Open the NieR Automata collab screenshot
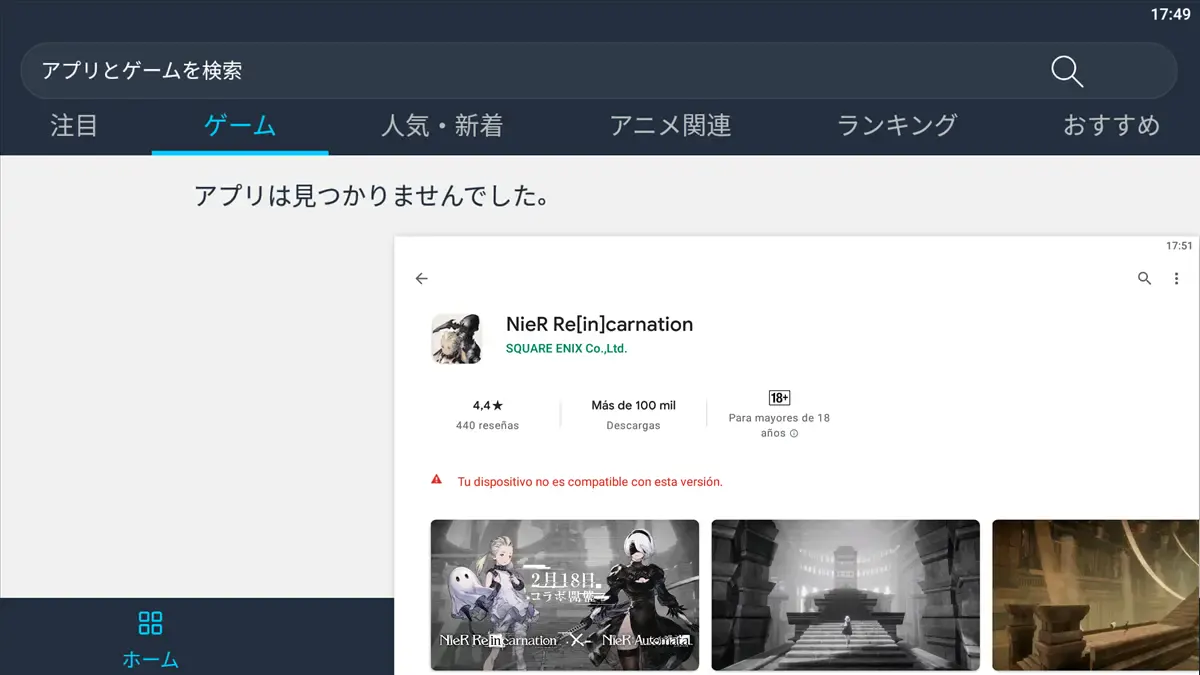This screenshot has width=1200, height=675. pyautogui.click(x=564, y=594)
